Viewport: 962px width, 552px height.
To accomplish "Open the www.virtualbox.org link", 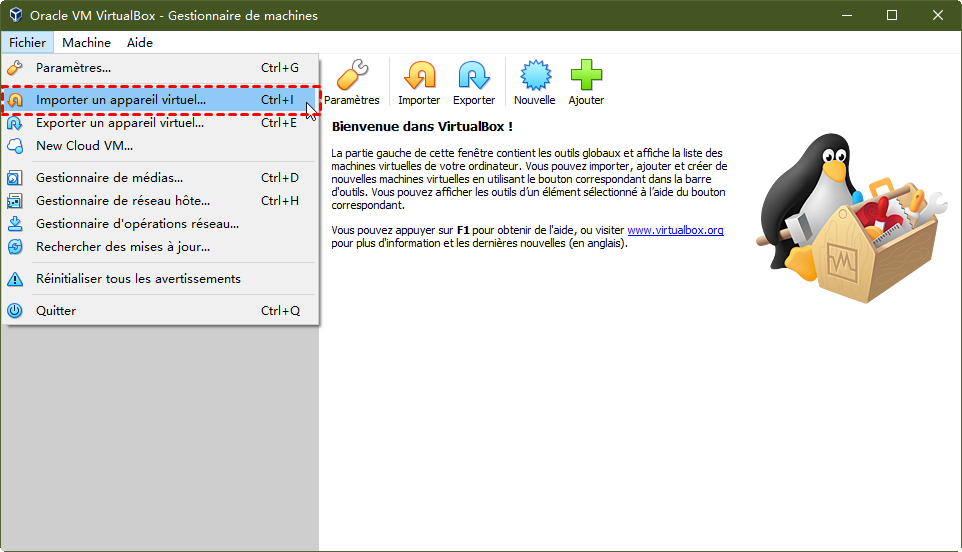I will click(x=675, y=230).
